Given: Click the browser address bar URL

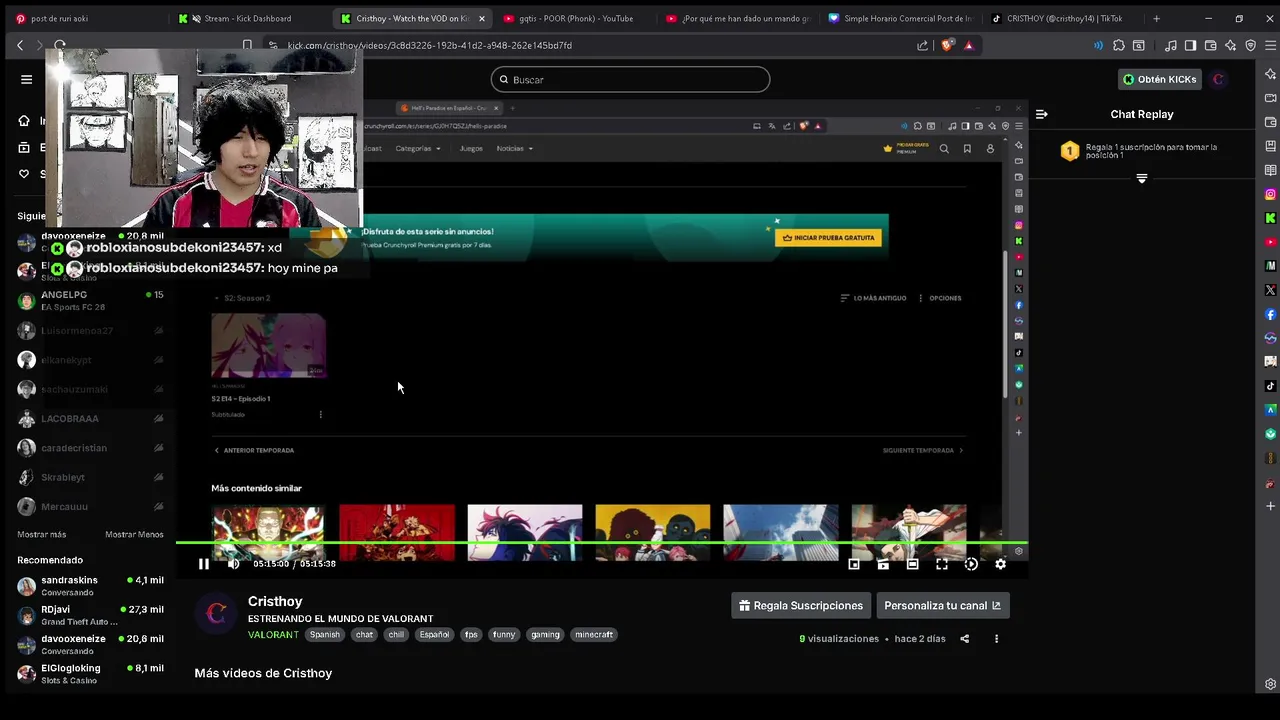Looking at the screenshot, I should pyautogui.click(x=430, y=45).
